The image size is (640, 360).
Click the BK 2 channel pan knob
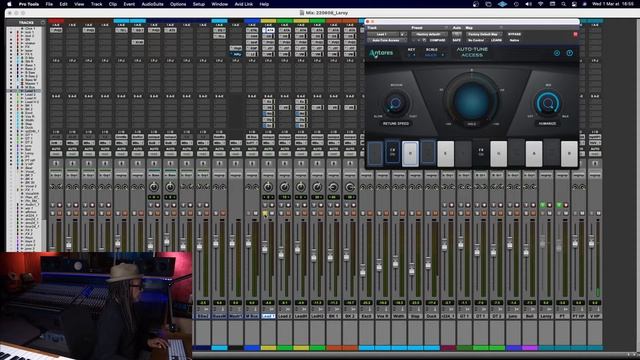tap(349, 187)
